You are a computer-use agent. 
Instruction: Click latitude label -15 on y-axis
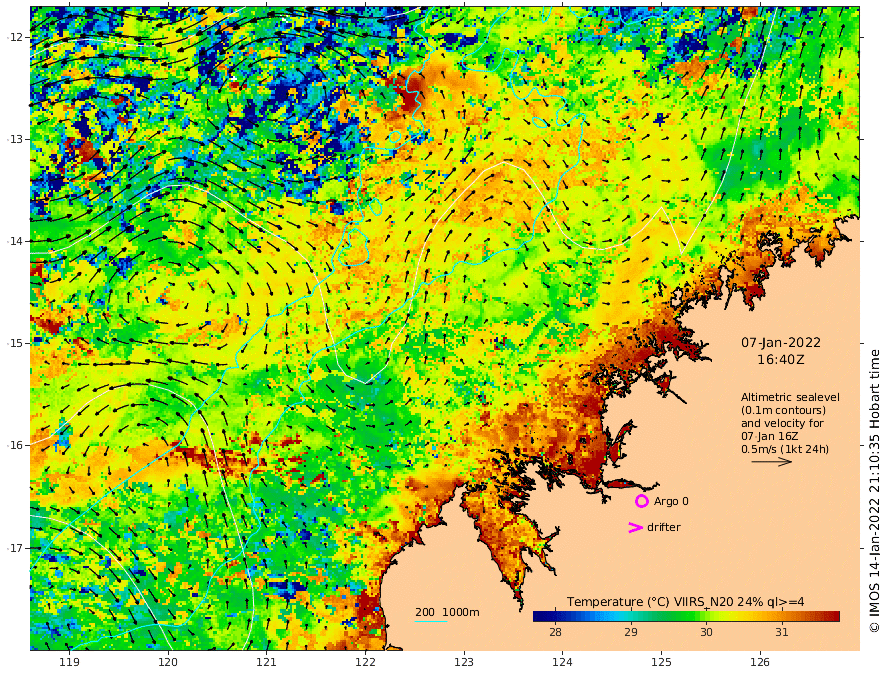tap(15, 343)
